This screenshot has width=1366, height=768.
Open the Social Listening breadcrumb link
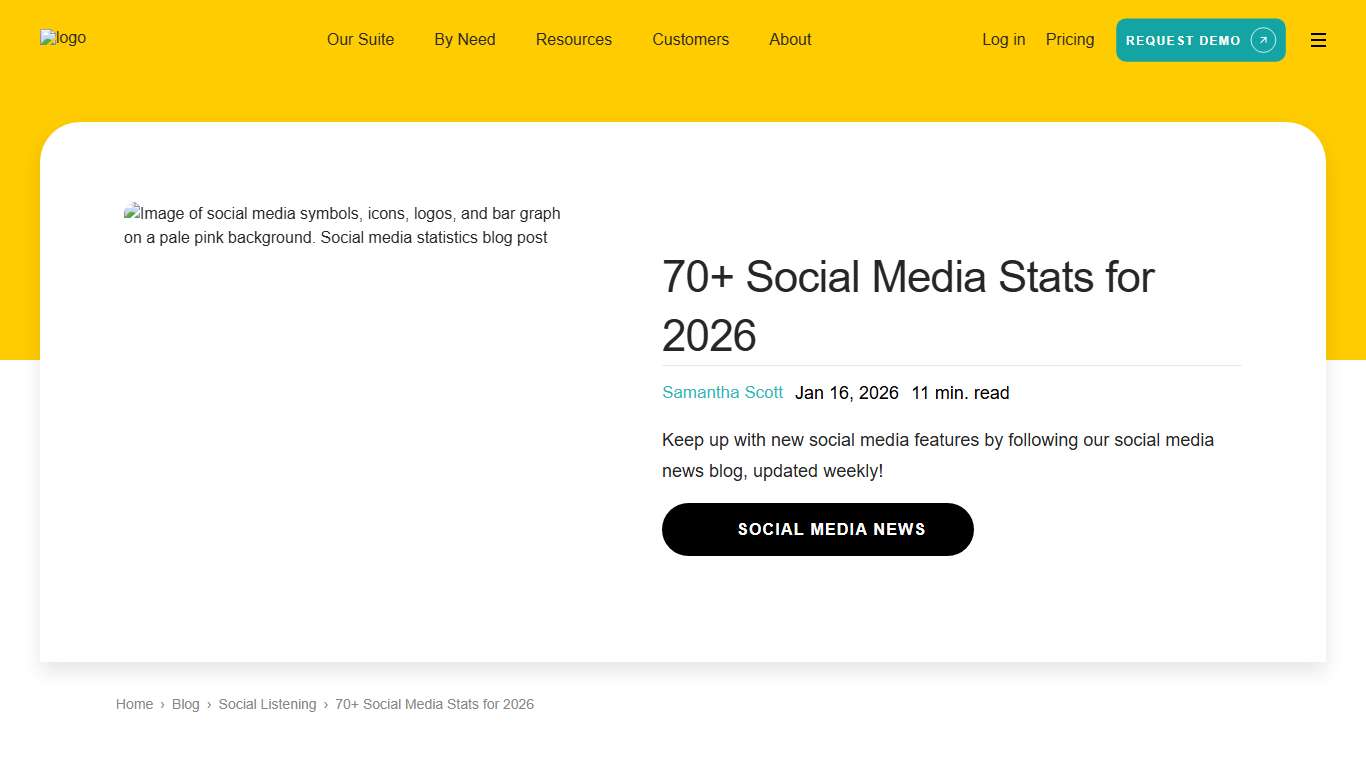pyautogui.click(x=267, y=704)
